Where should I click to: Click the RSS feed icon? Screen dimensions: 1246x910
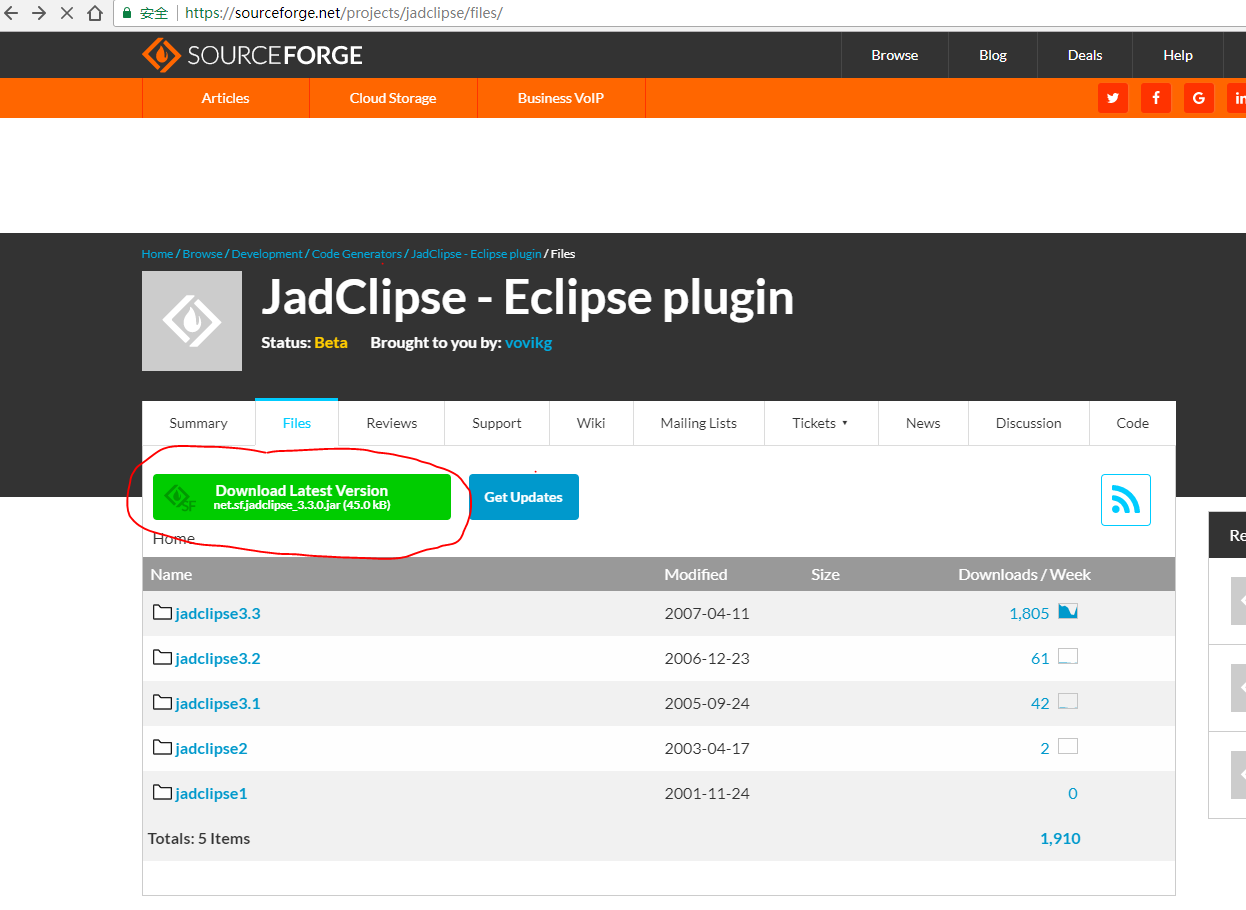1126,500
